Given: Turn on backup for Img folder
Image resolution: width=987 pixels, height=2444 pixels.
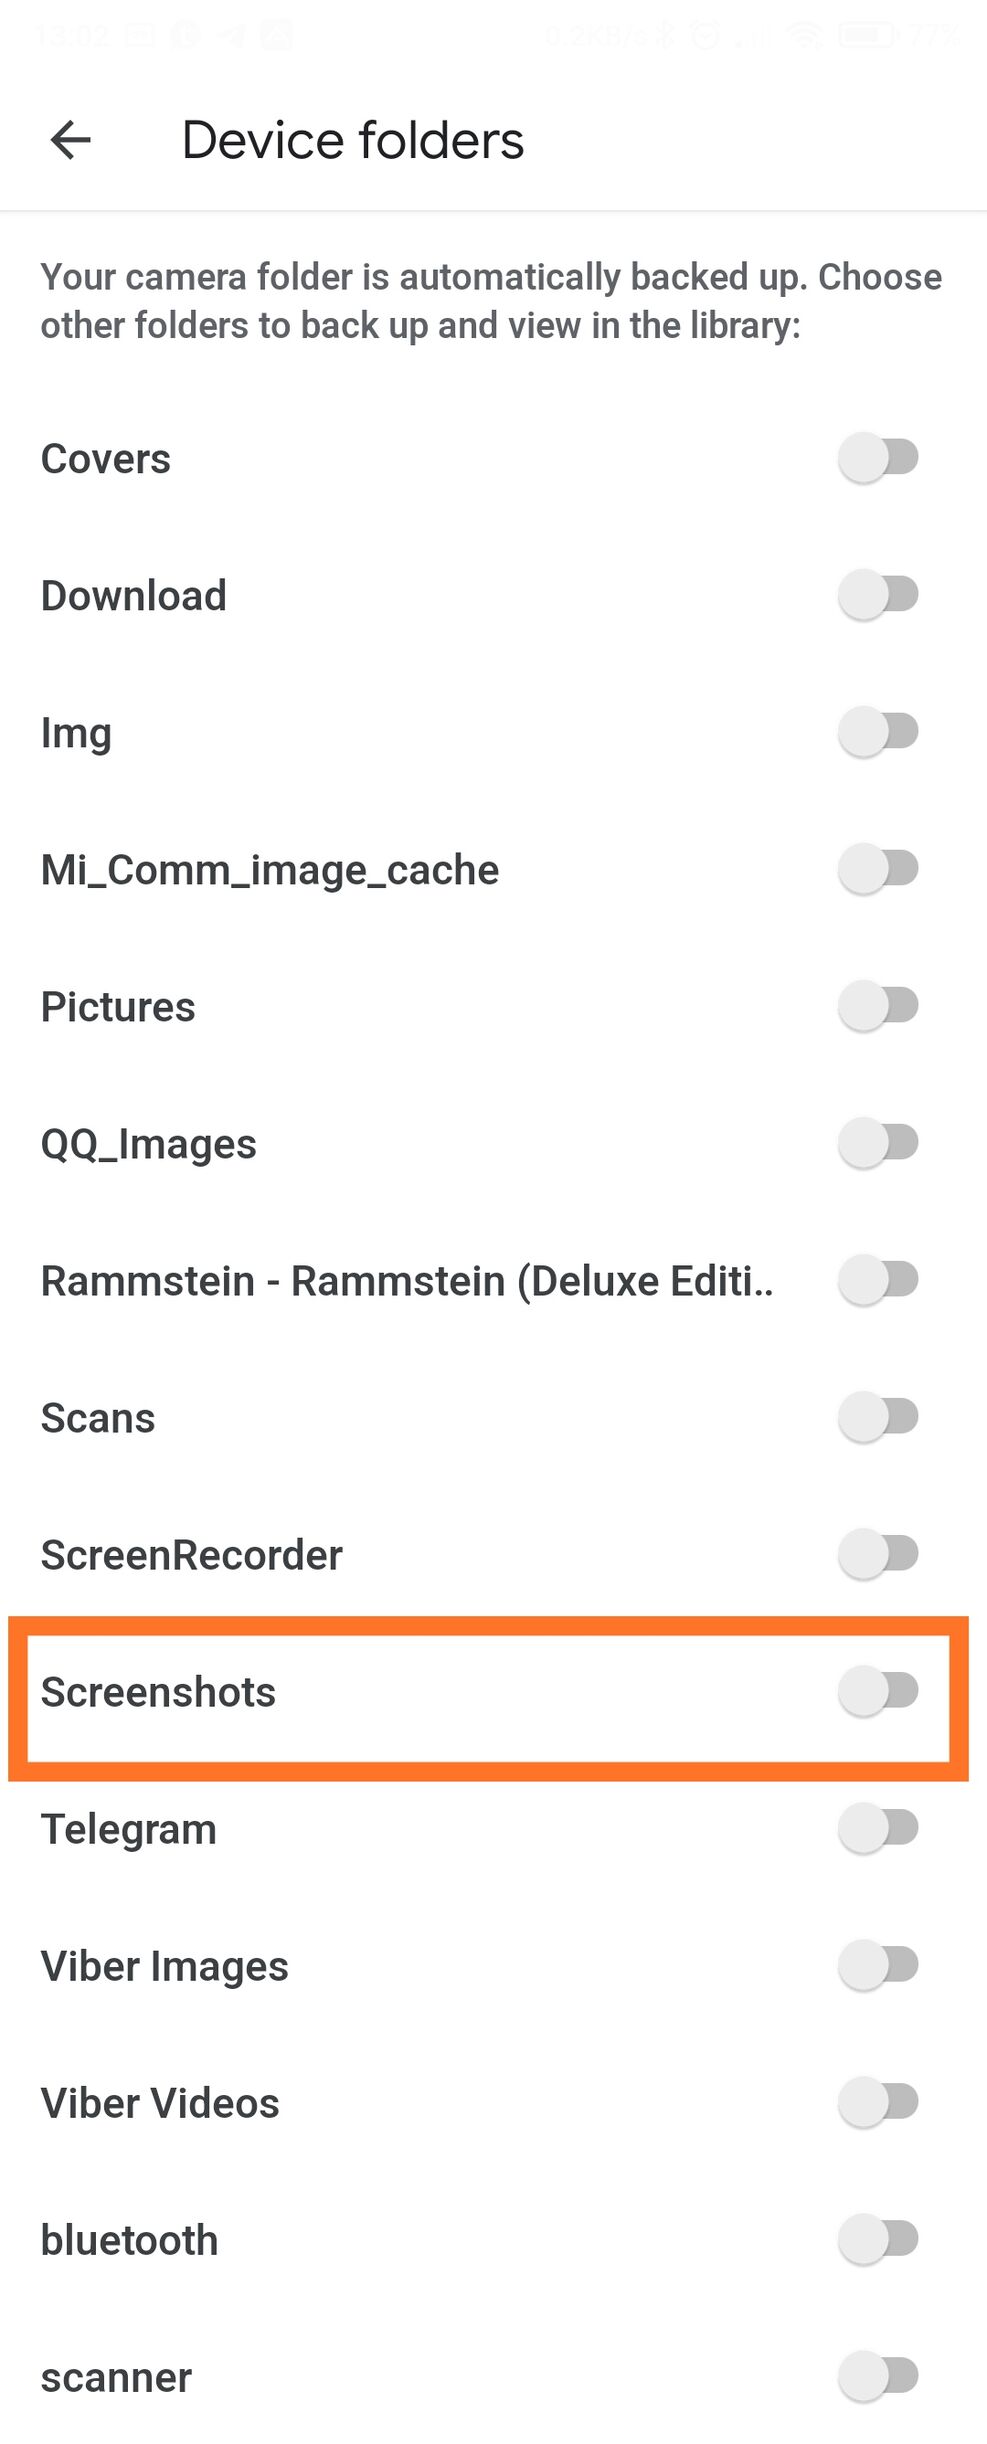Looking at the screenshot, I should (x=879, y=732).
